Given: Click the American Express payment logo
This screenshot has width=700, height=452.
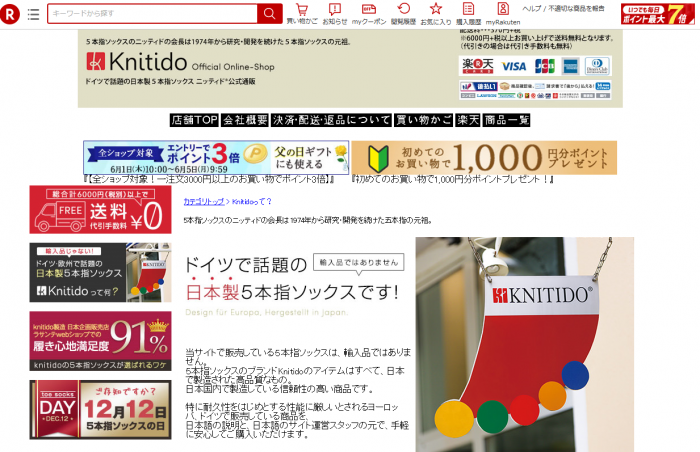Looking at the screenshot, I should (x=571, y=66).
